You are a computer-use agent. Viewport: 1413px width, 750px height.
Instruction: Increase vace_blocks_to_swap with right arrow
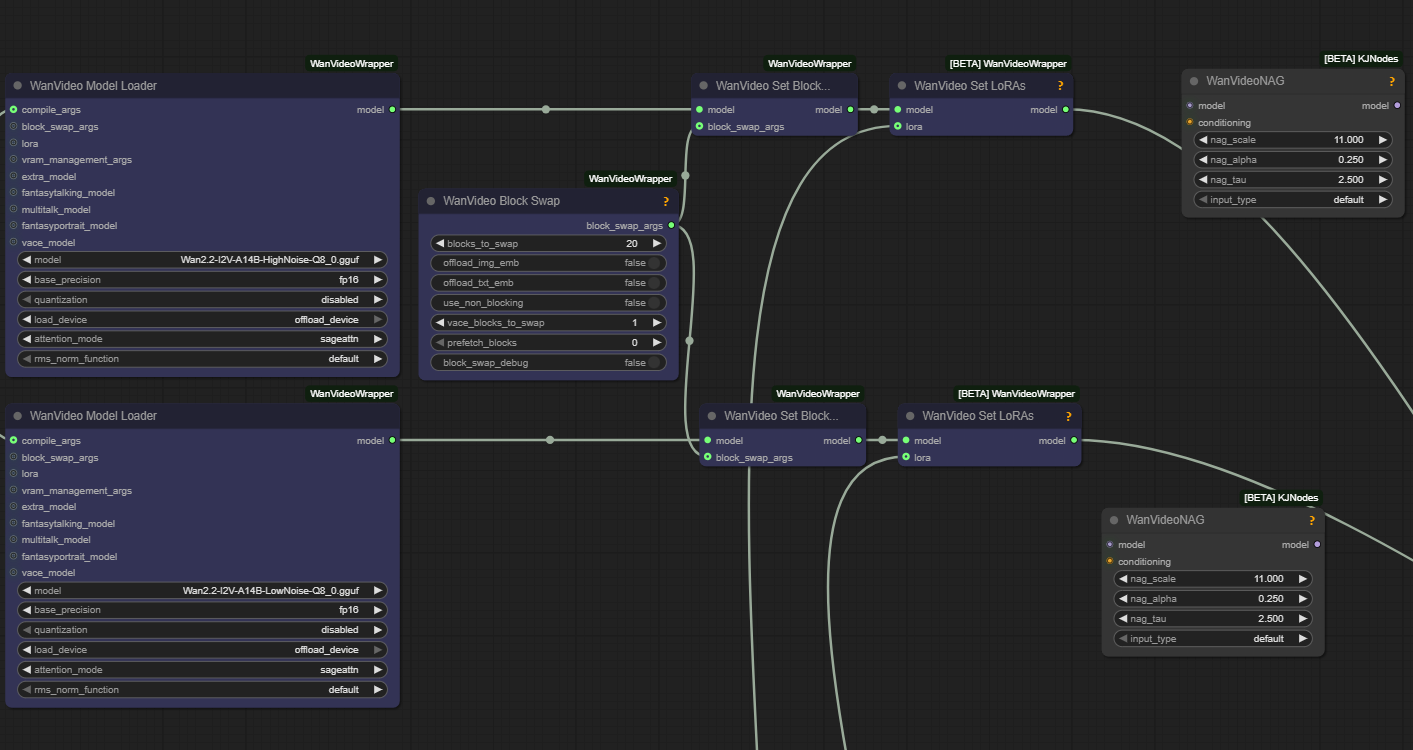[x=657, y=323]
